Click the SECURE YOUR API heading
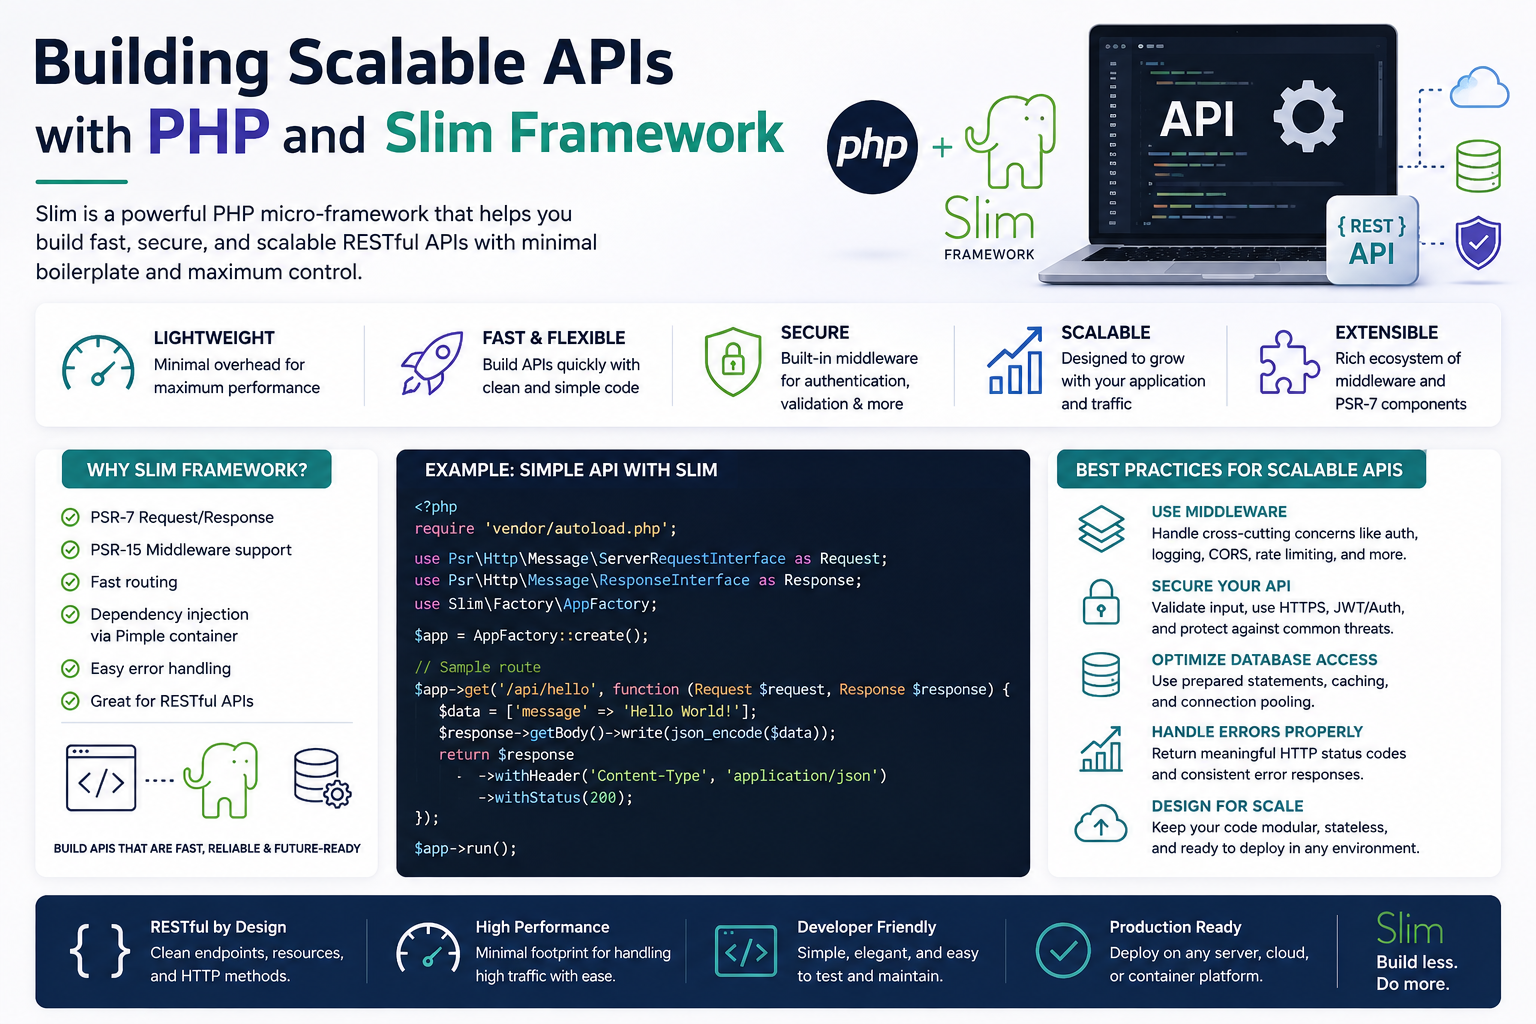 tap(1221, 585)
